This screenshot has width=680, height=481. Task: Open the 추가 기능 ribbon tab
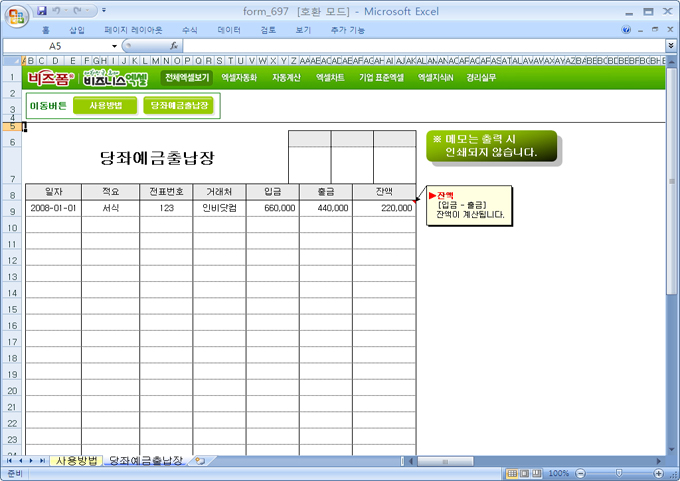pos(347,30)
